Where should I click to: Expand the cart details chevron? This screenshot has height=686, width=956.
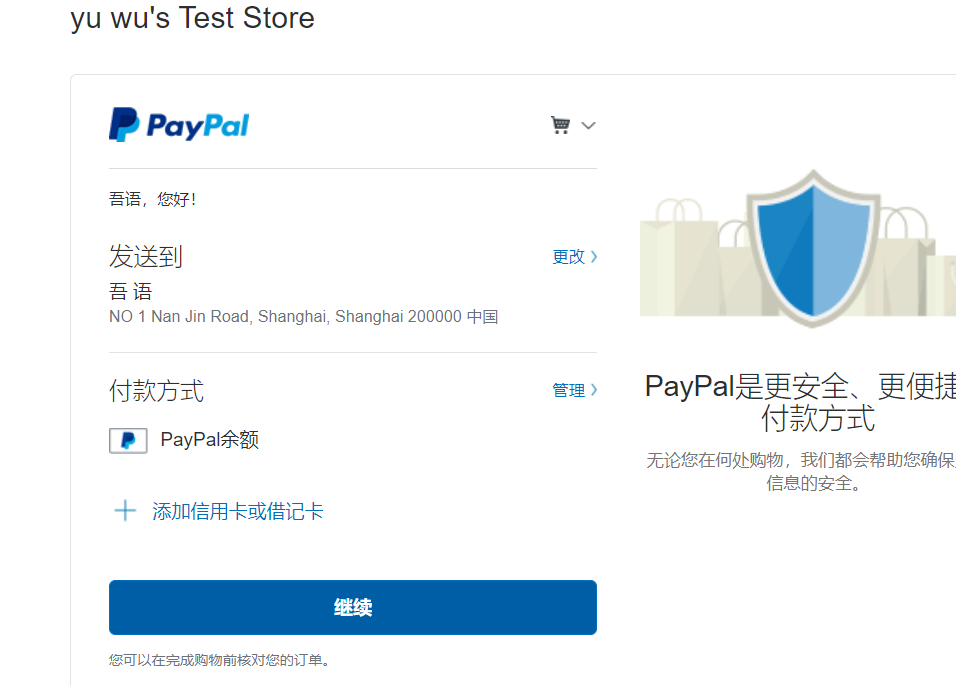pos(588,126)
